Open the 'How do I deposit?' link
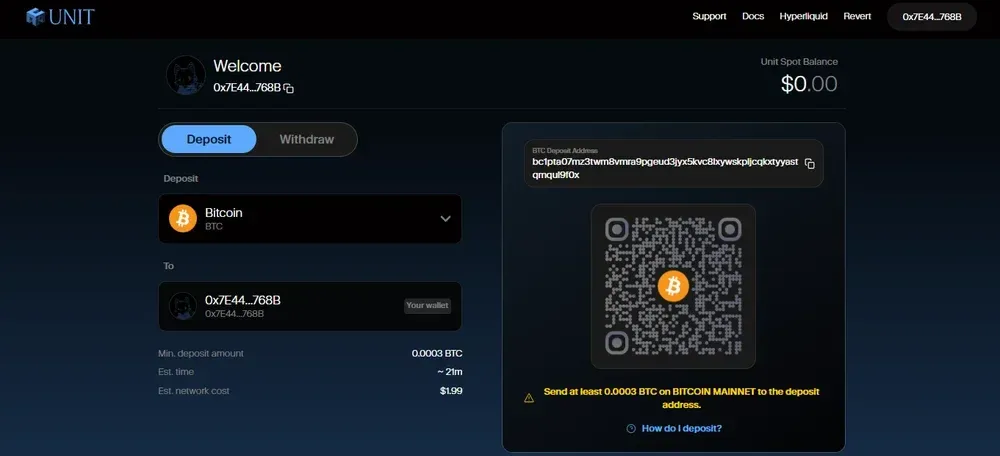This screenshot has width=1000, height=456. [682, 429]
